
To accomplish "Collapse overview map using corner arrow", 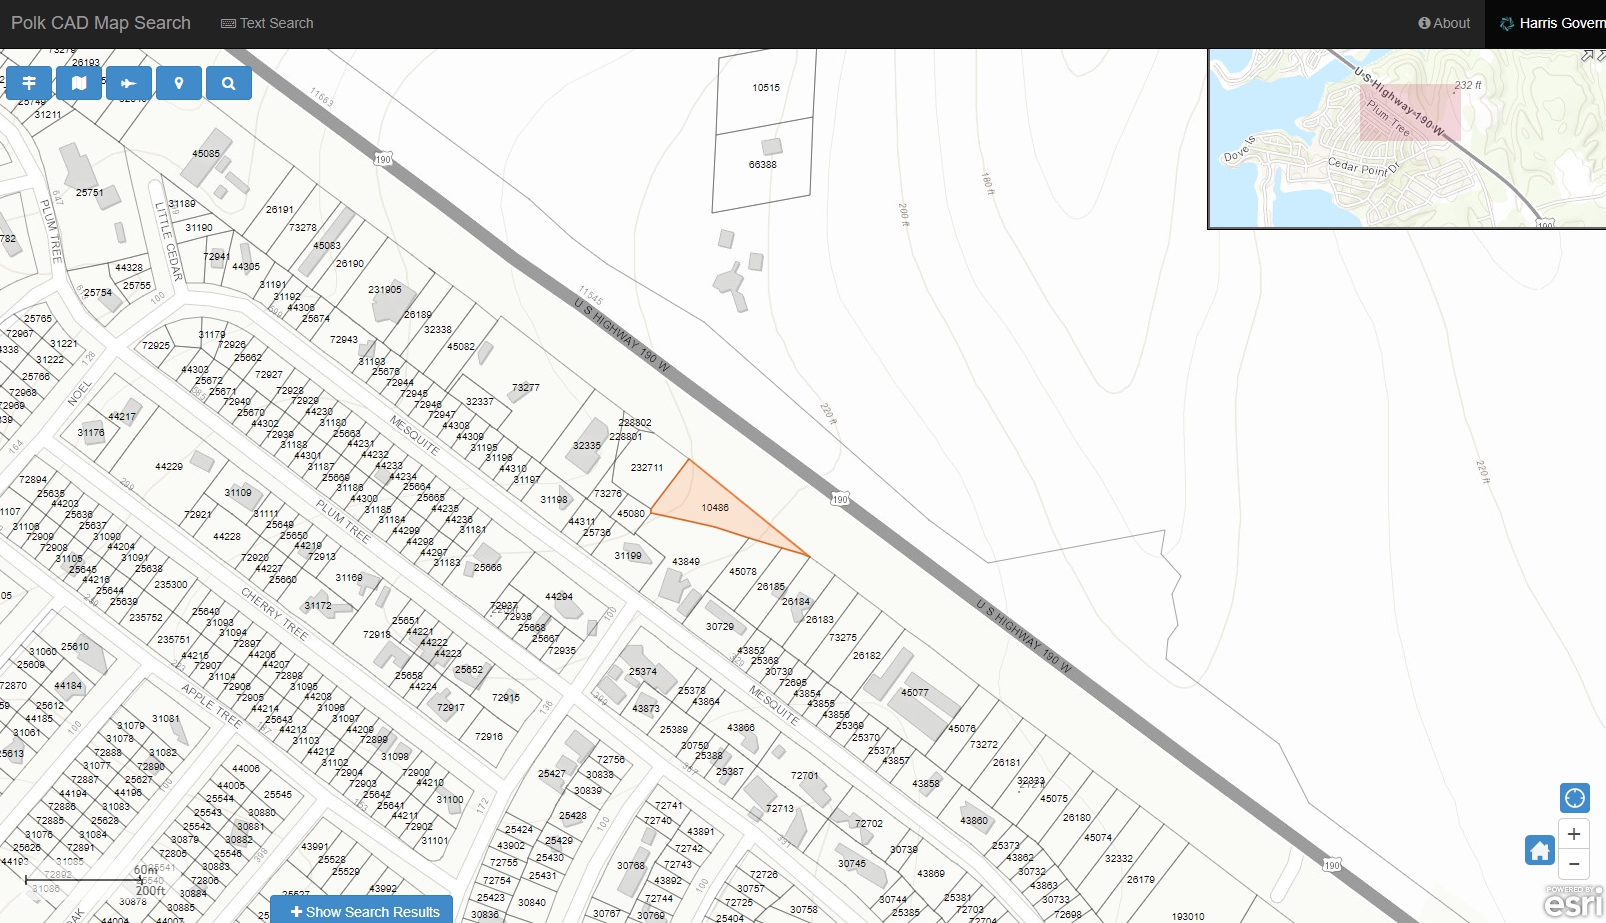I will tap(1588, 56).
